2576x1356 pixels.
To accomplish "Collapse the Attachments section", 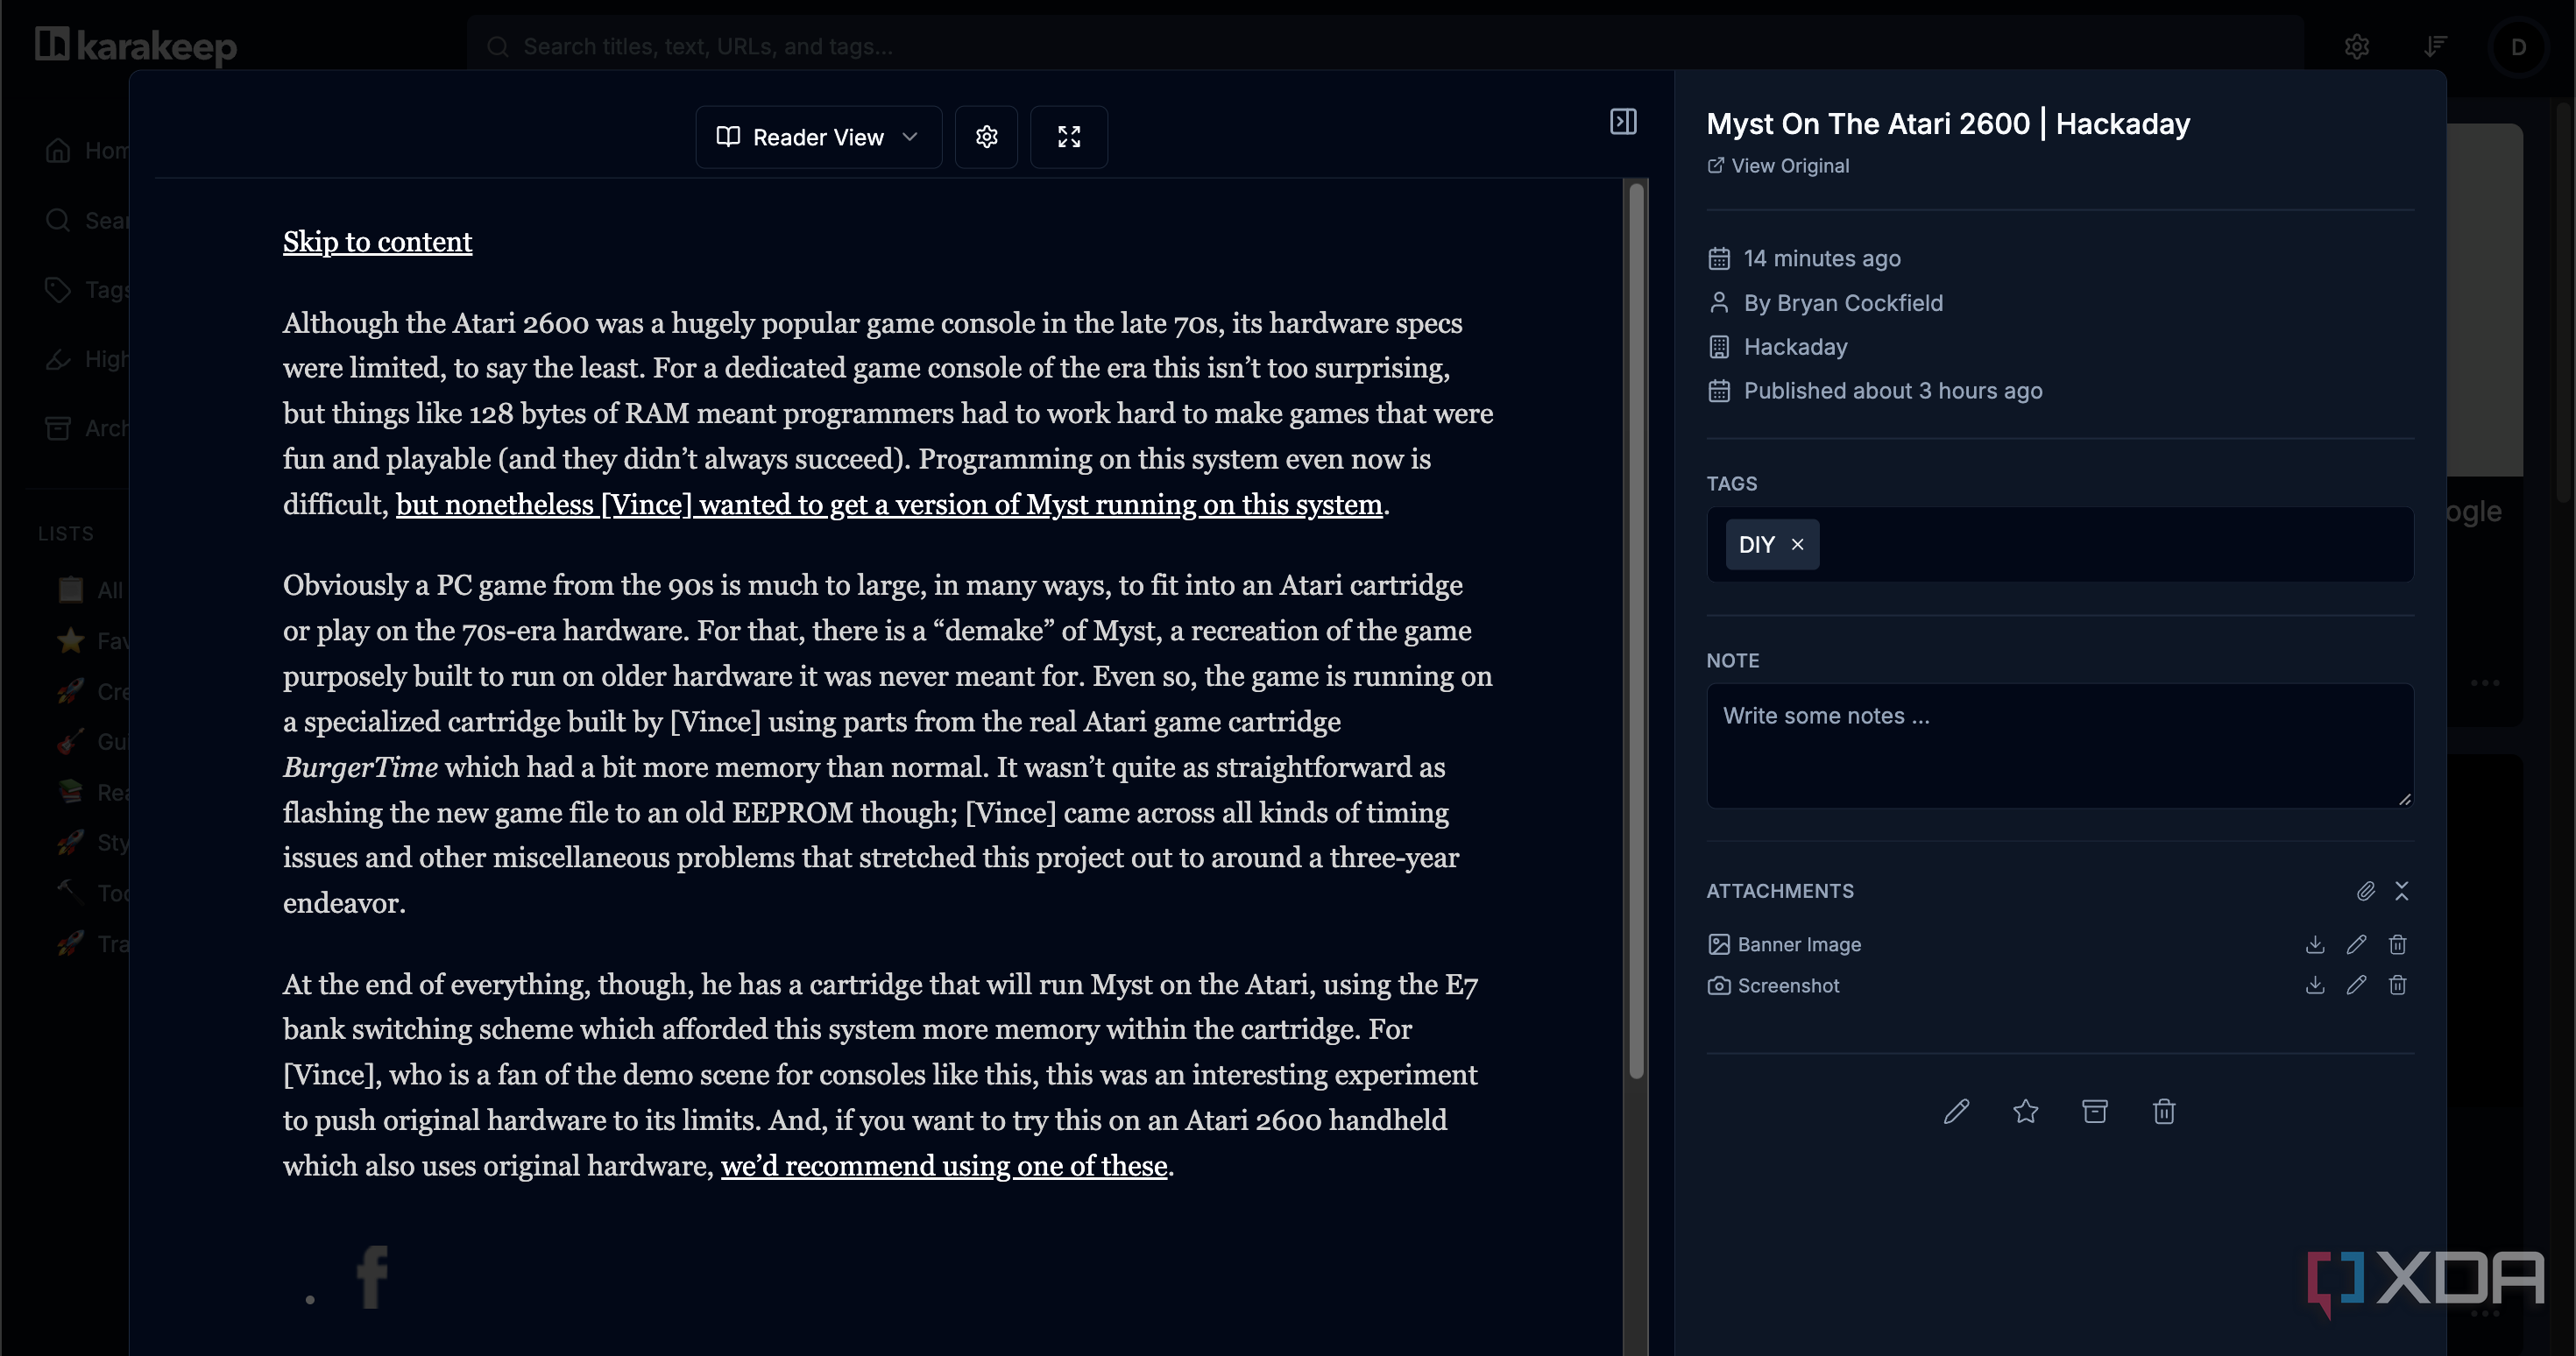I will point(2402,891).
